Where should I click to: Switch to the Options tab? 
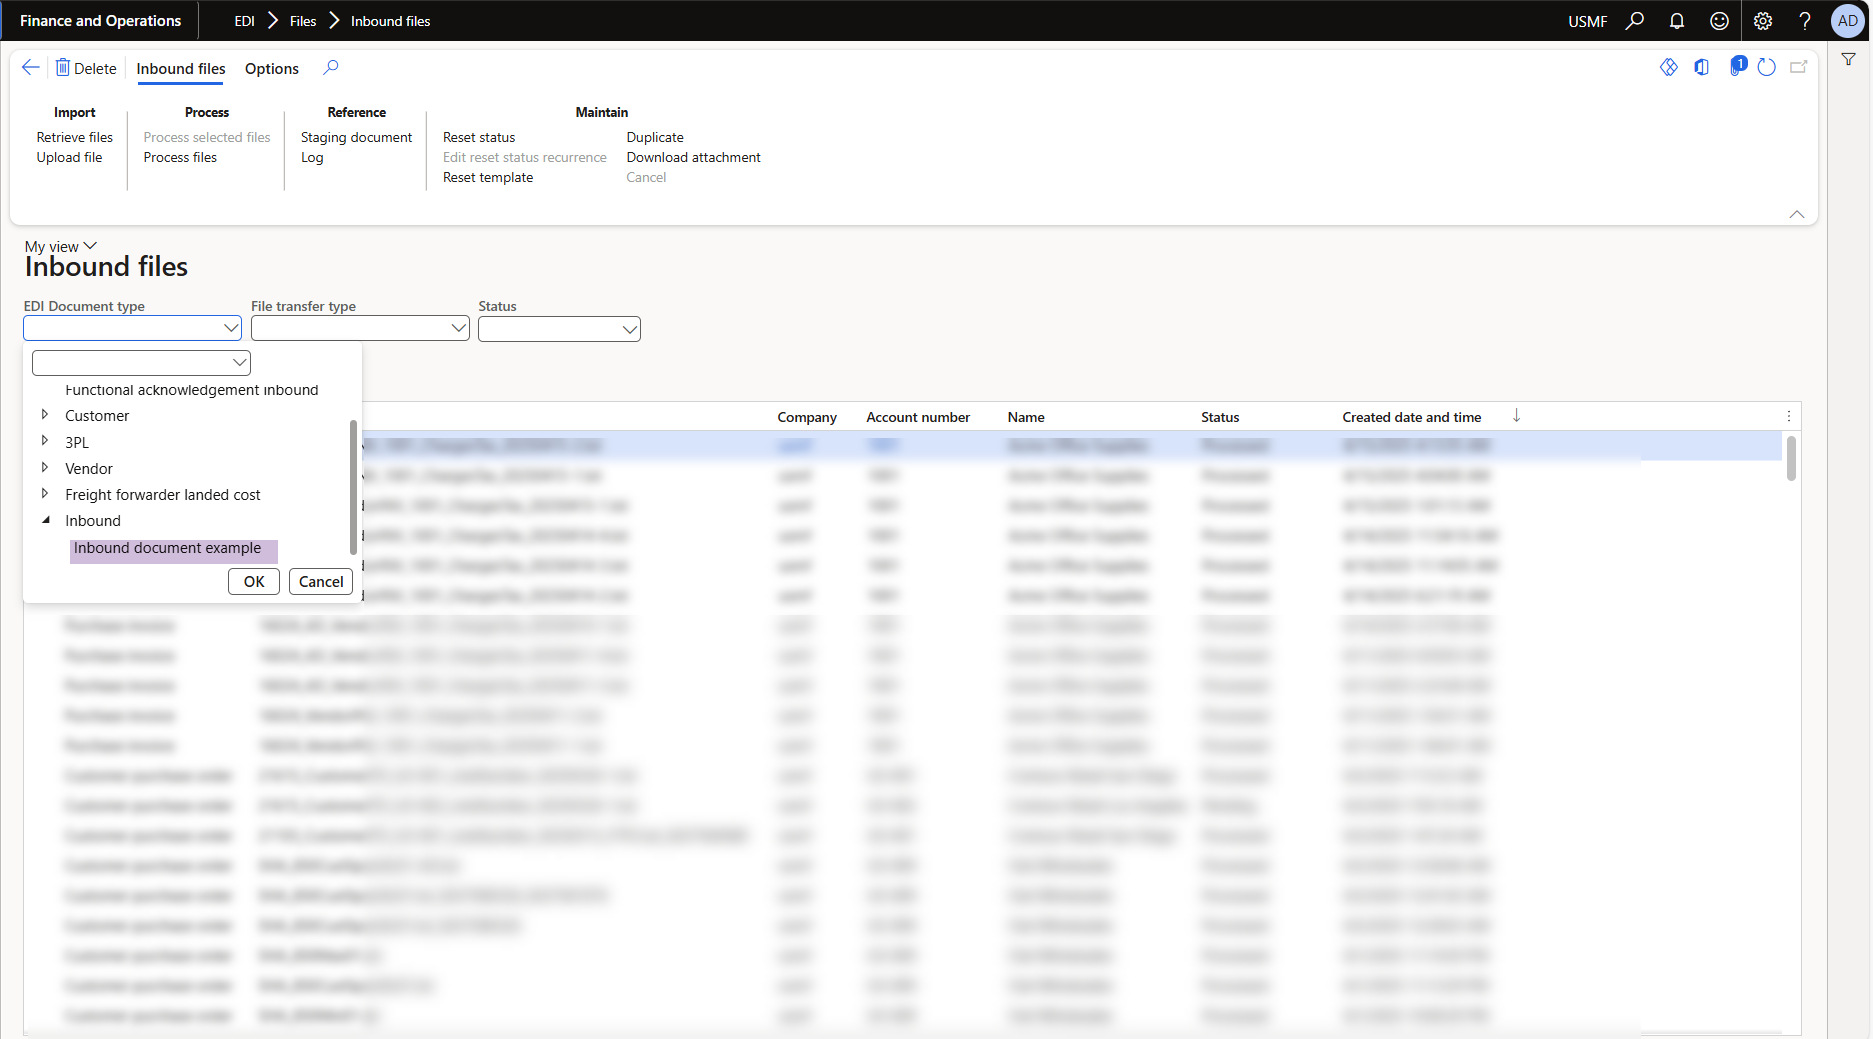click(272, 69)
